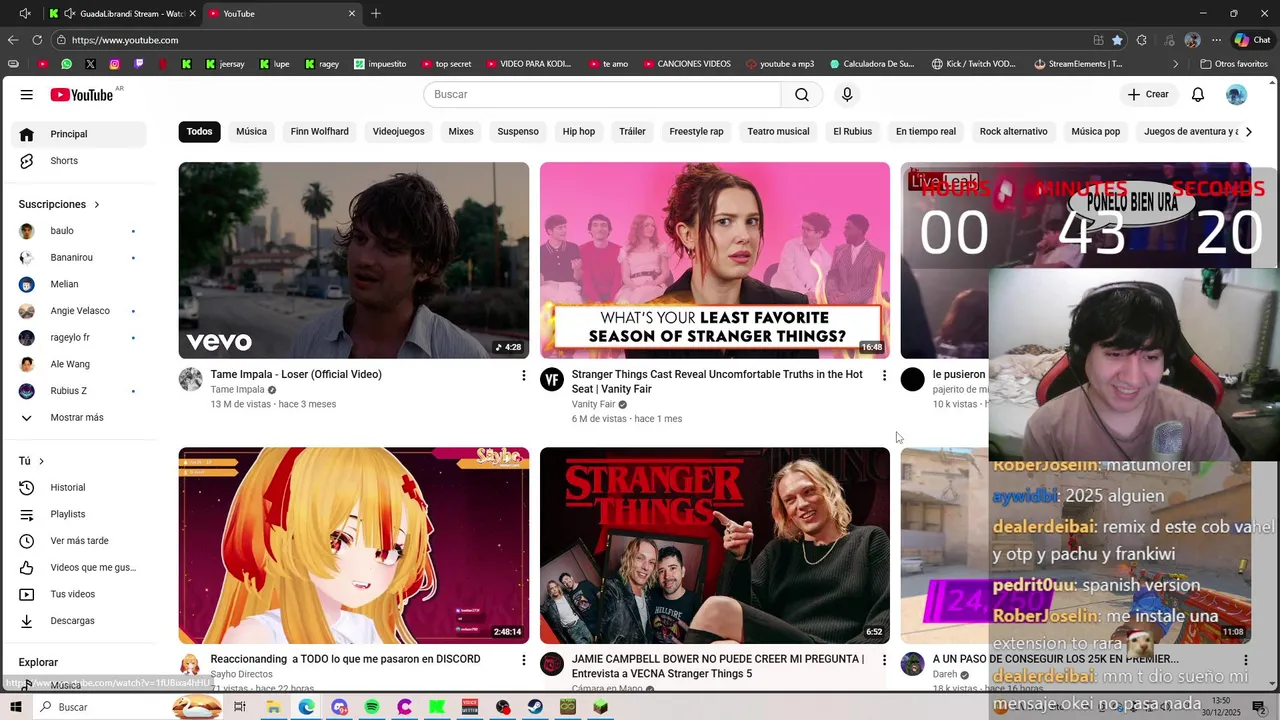
Task: Select the Música filter chip
Action: click(251, 131)
